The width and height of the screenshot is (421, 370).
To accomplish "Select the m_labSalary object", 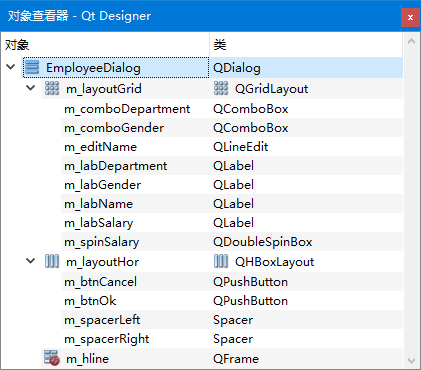I will coord(99,223).
